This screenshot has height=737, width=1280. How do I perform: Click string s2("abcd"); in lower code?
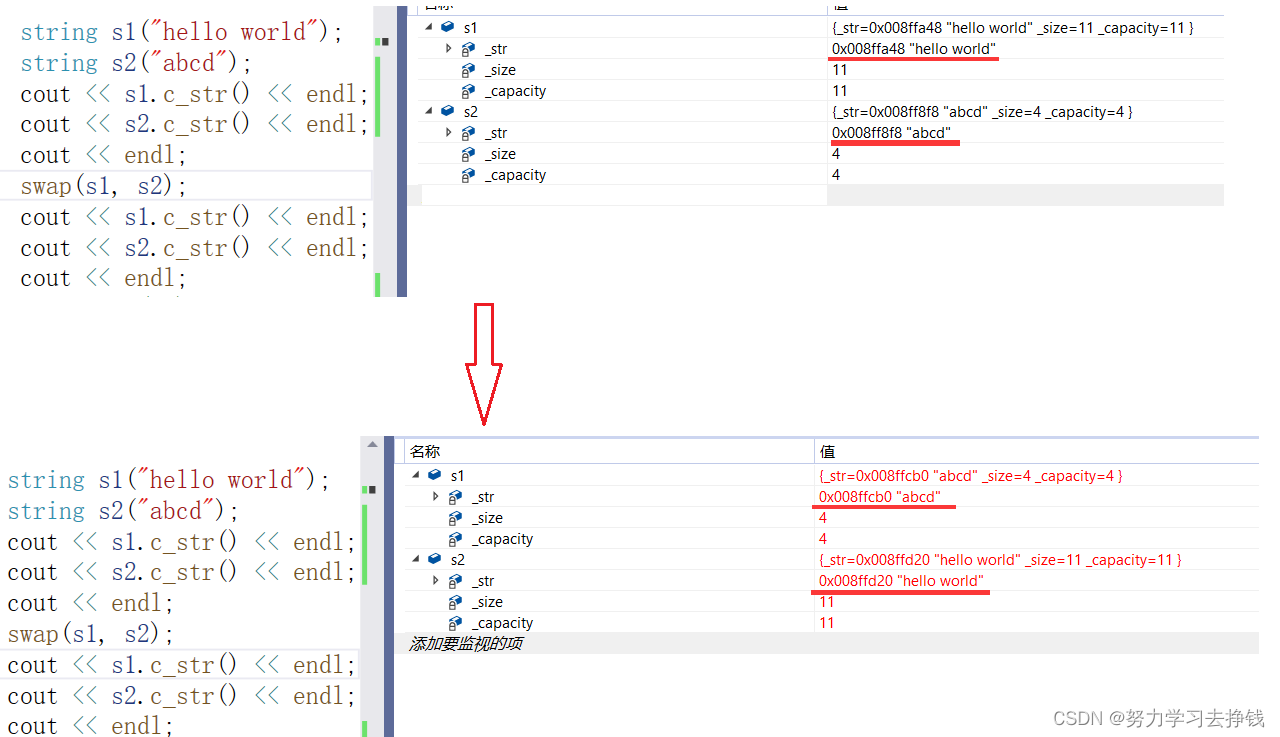tap(124, 511)
